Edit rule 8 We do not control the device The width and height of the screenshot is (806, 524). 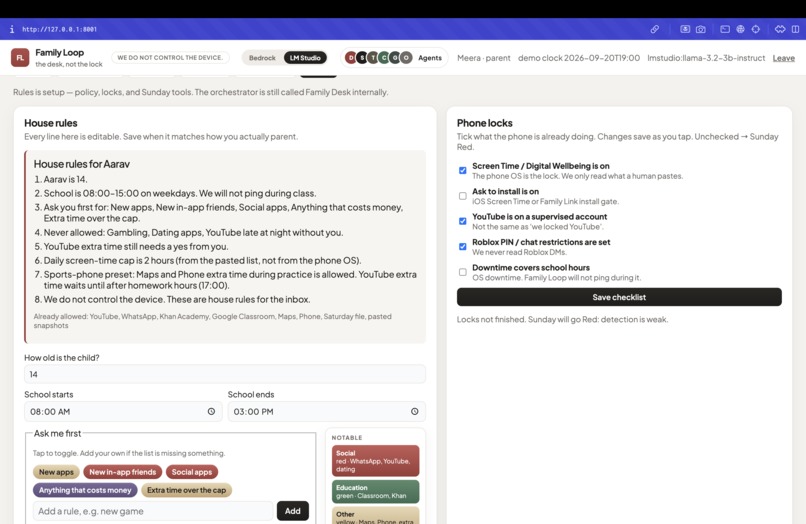[x=177, y=299]
